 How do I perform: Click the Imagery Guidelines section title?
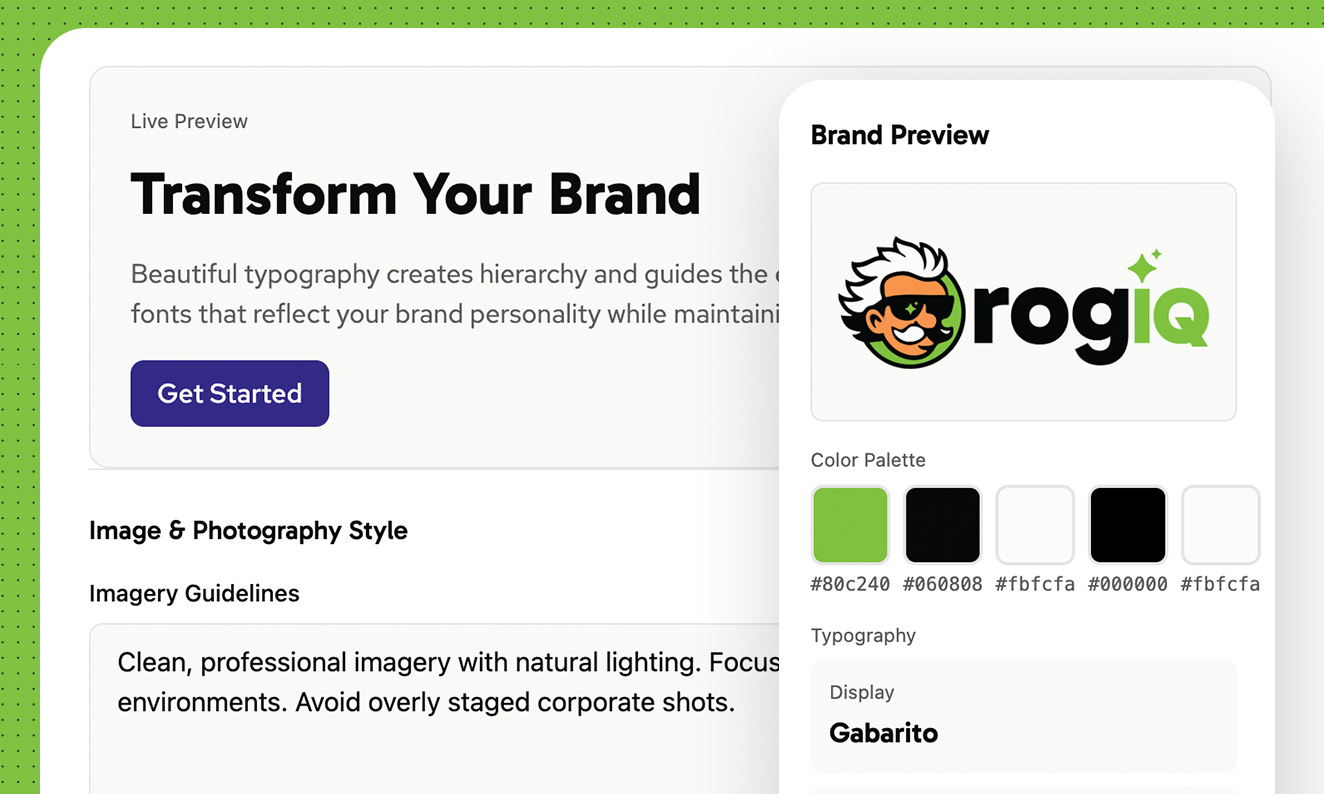194,593
